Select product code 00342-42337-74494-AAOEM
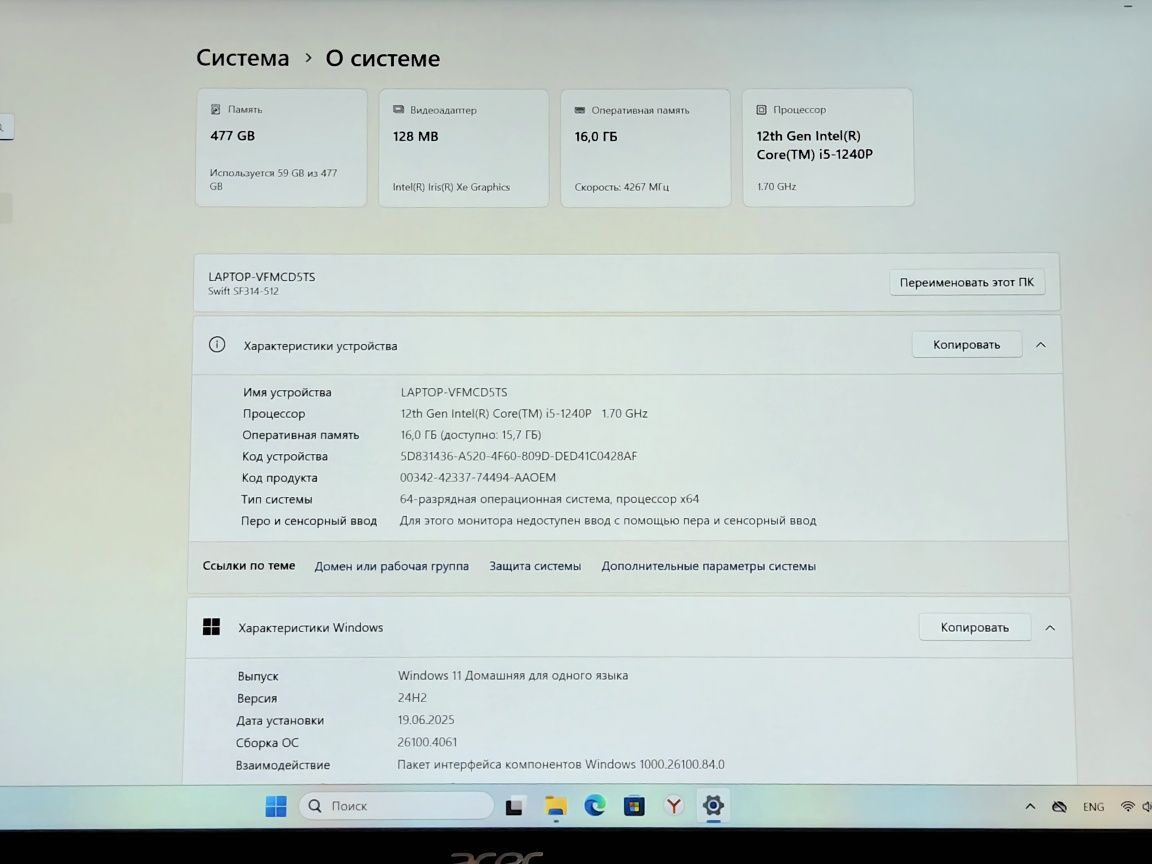This screenshot has height=864, width=1152. click(478, 478)
